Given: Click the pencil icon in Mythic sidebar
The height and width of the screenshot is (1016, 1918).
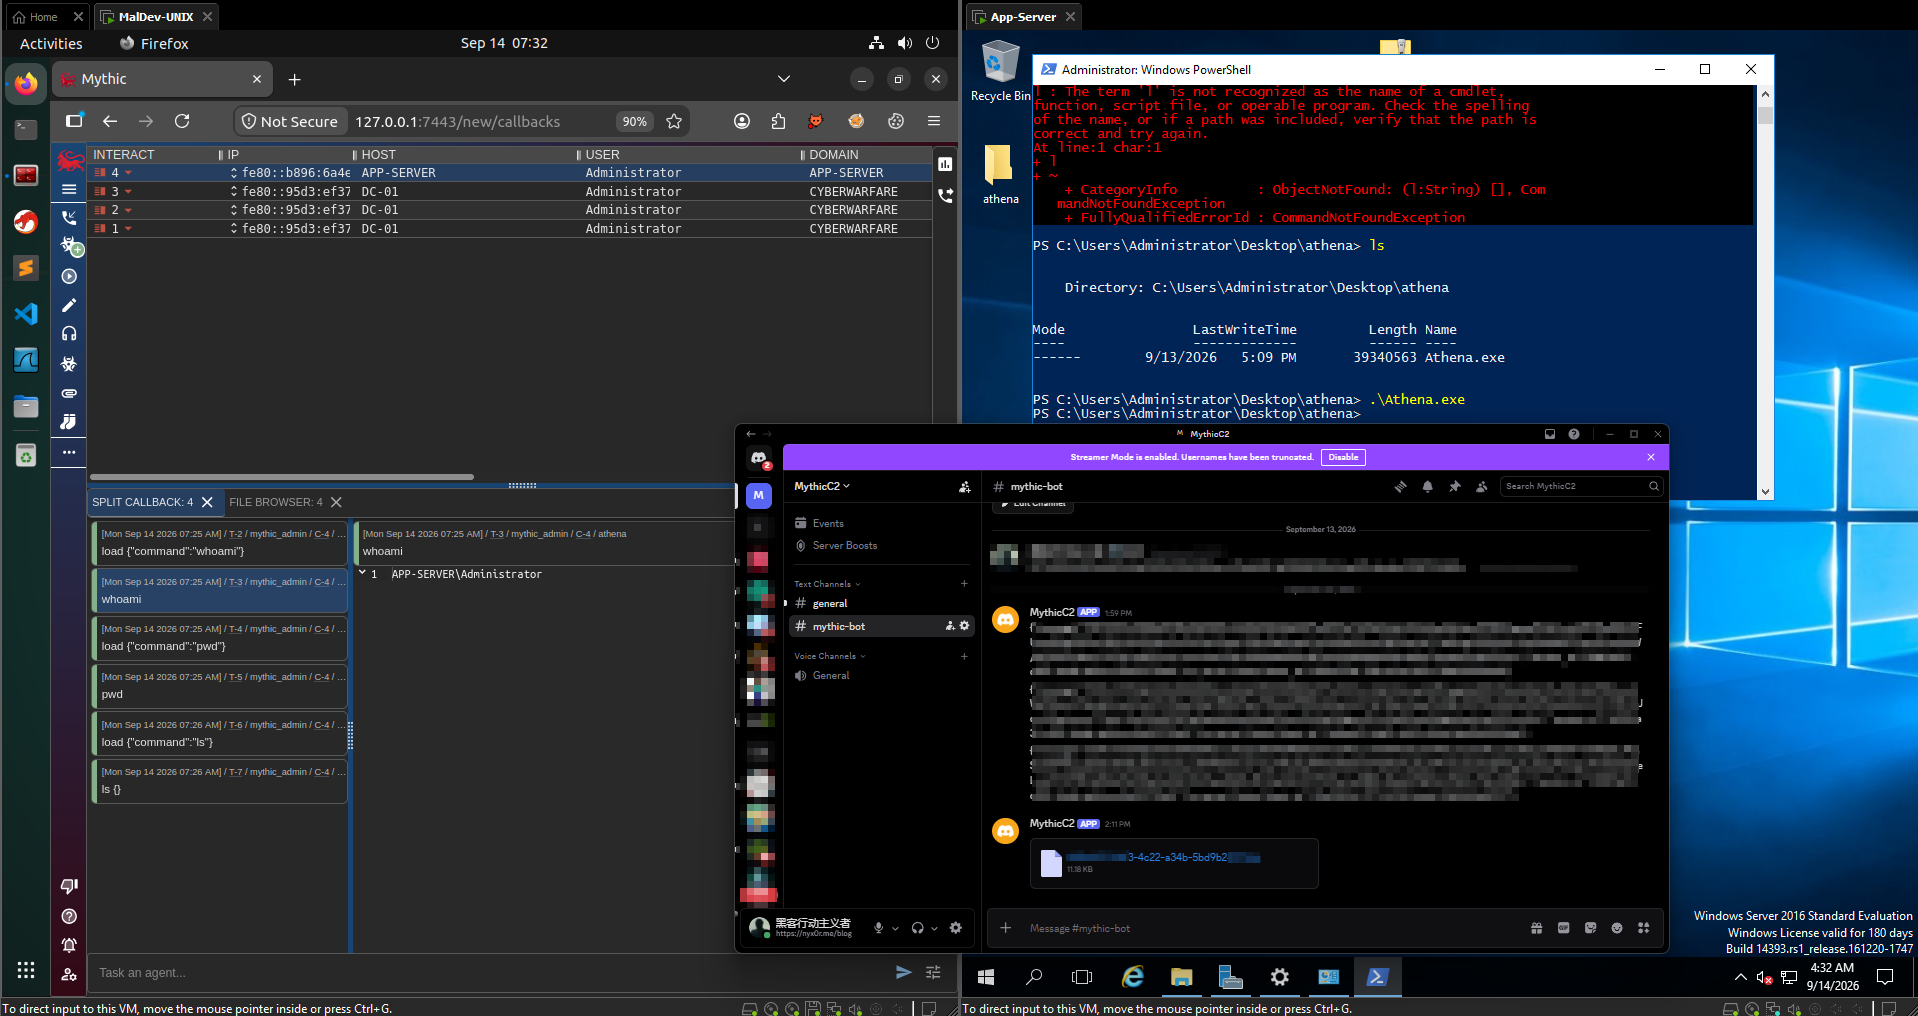Looking at the screenshot, I should coord(69,305).
